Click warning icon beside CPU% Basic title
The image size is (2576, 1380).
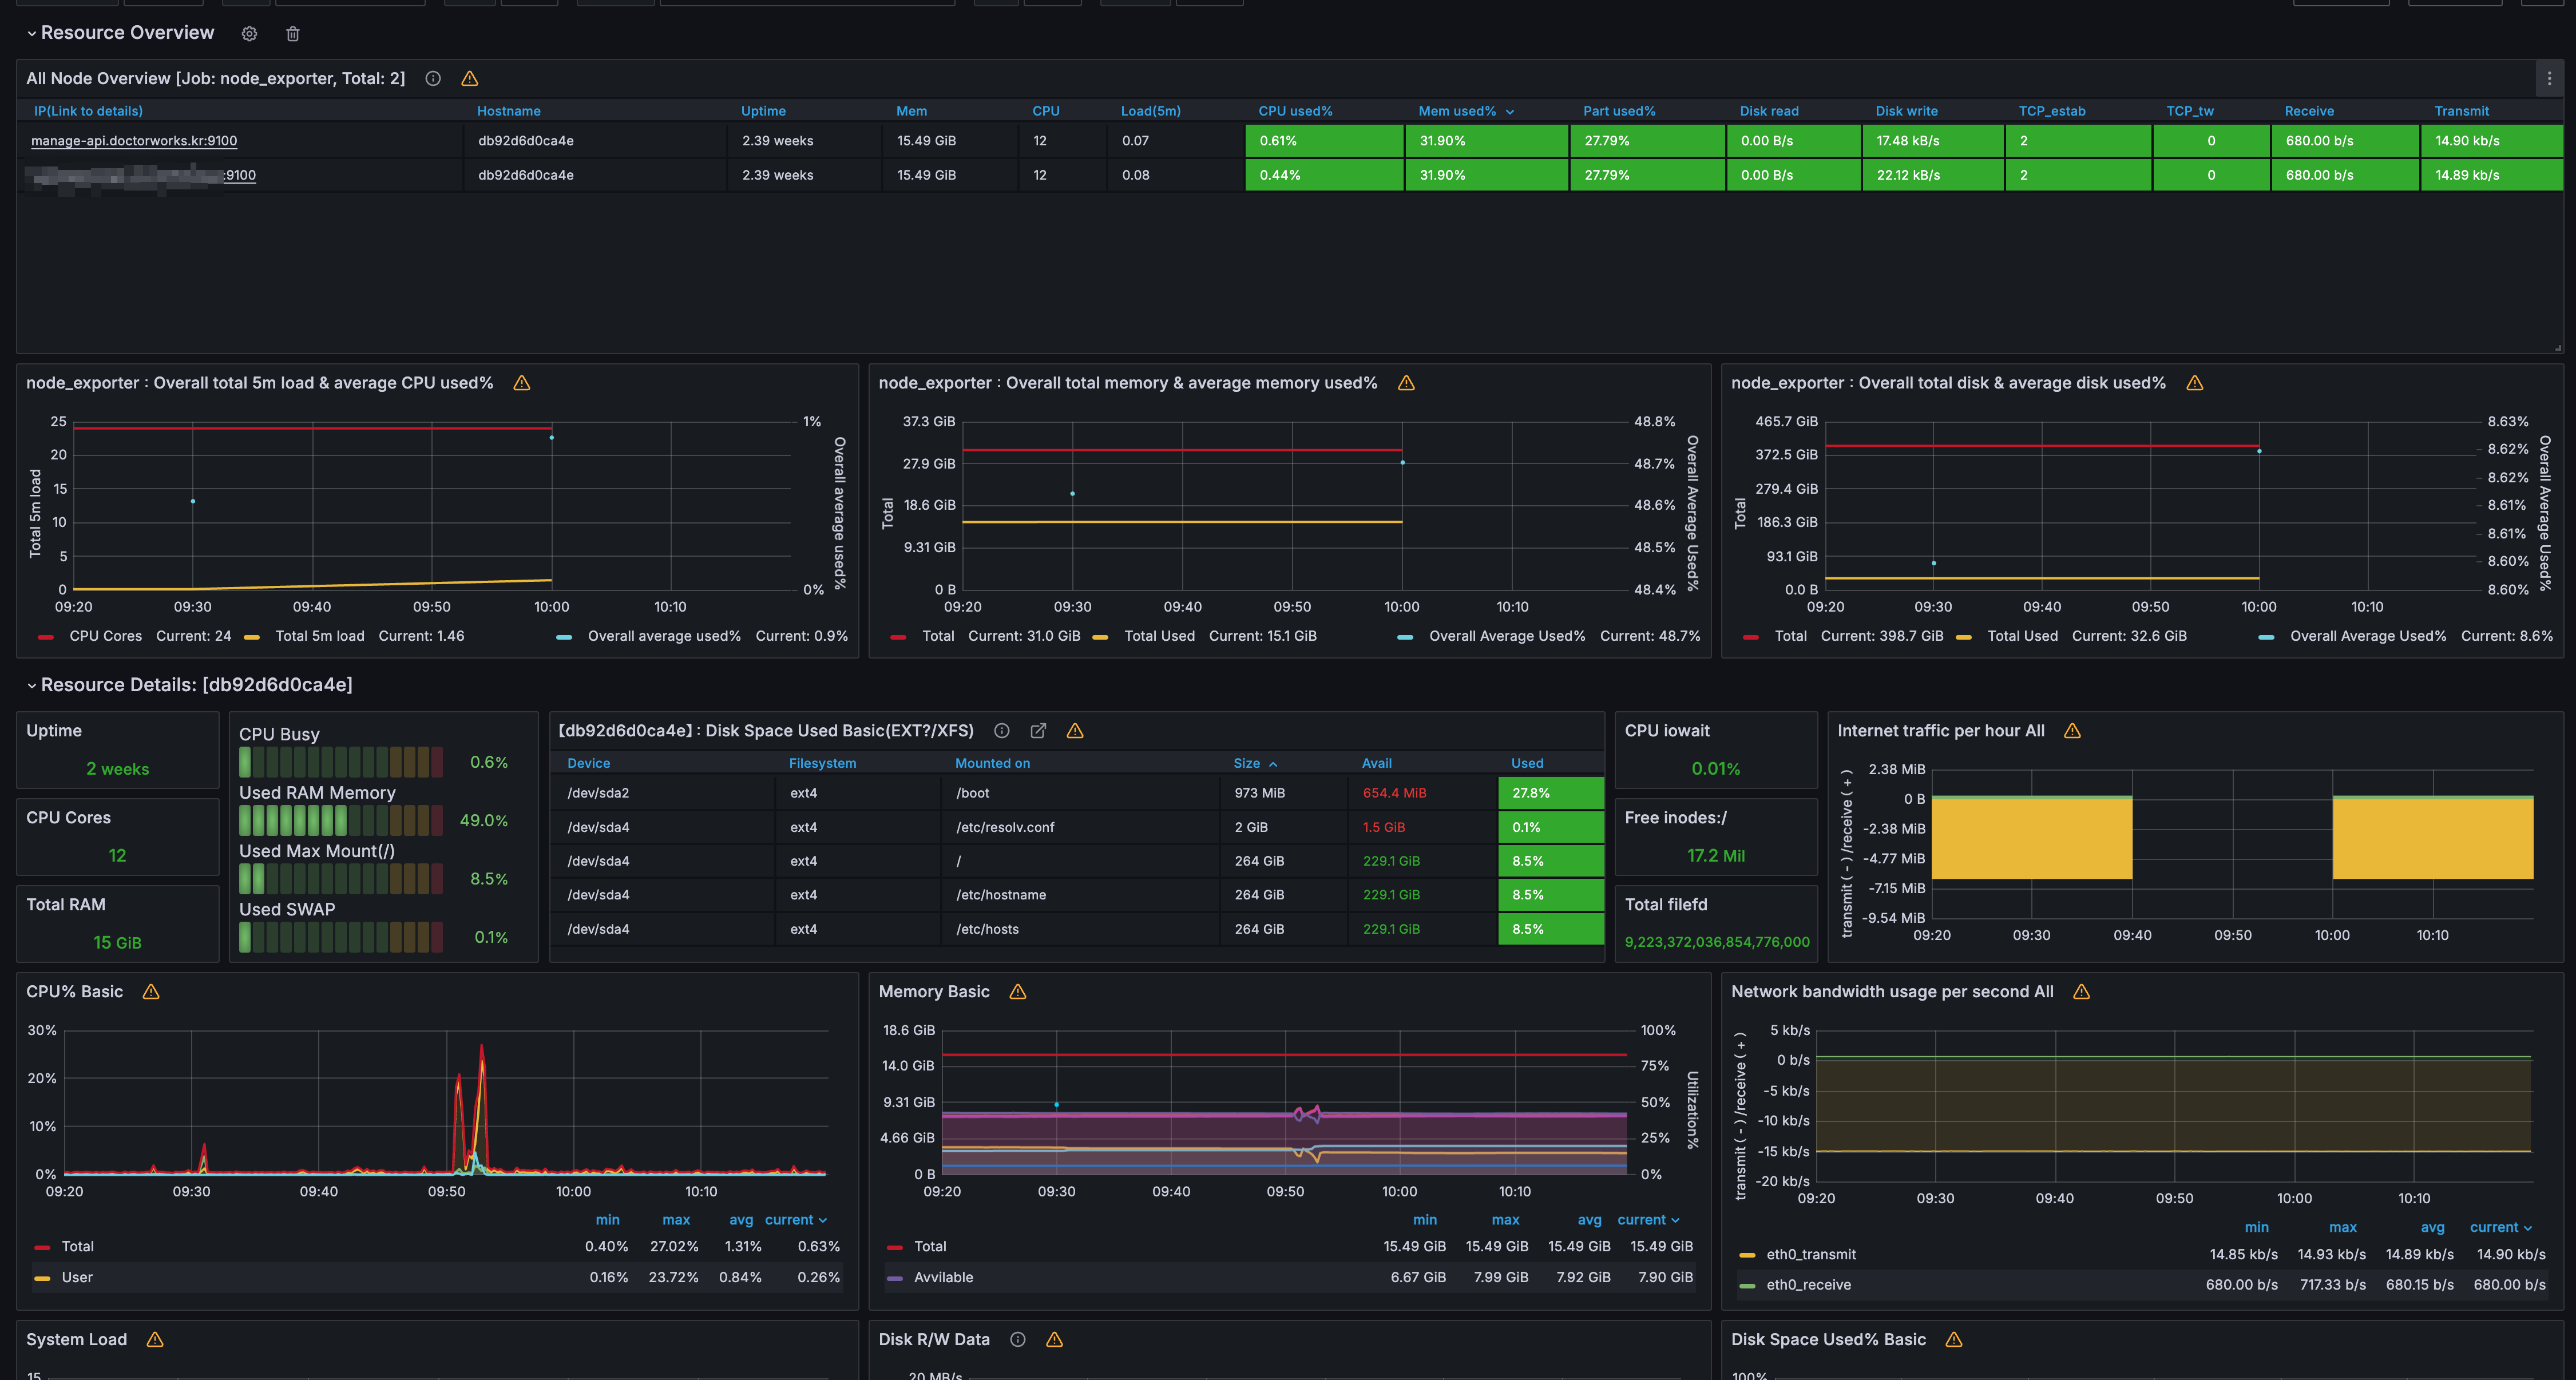(x=151, y=991)
